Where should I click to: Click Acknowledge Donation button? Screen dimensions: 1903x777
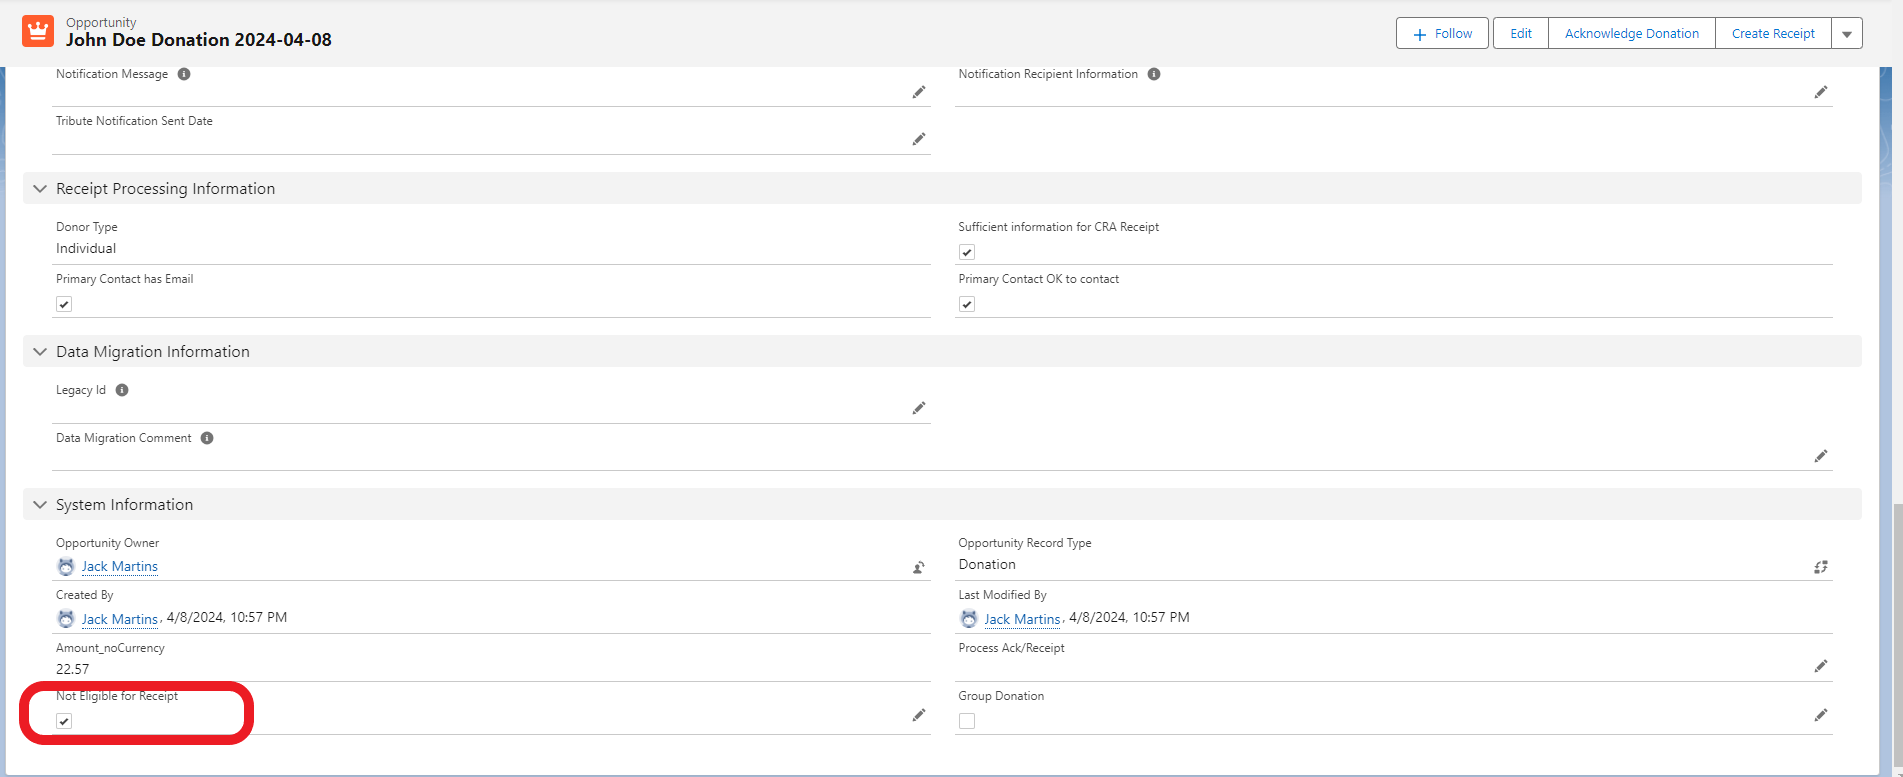(x=1632, y=33)
